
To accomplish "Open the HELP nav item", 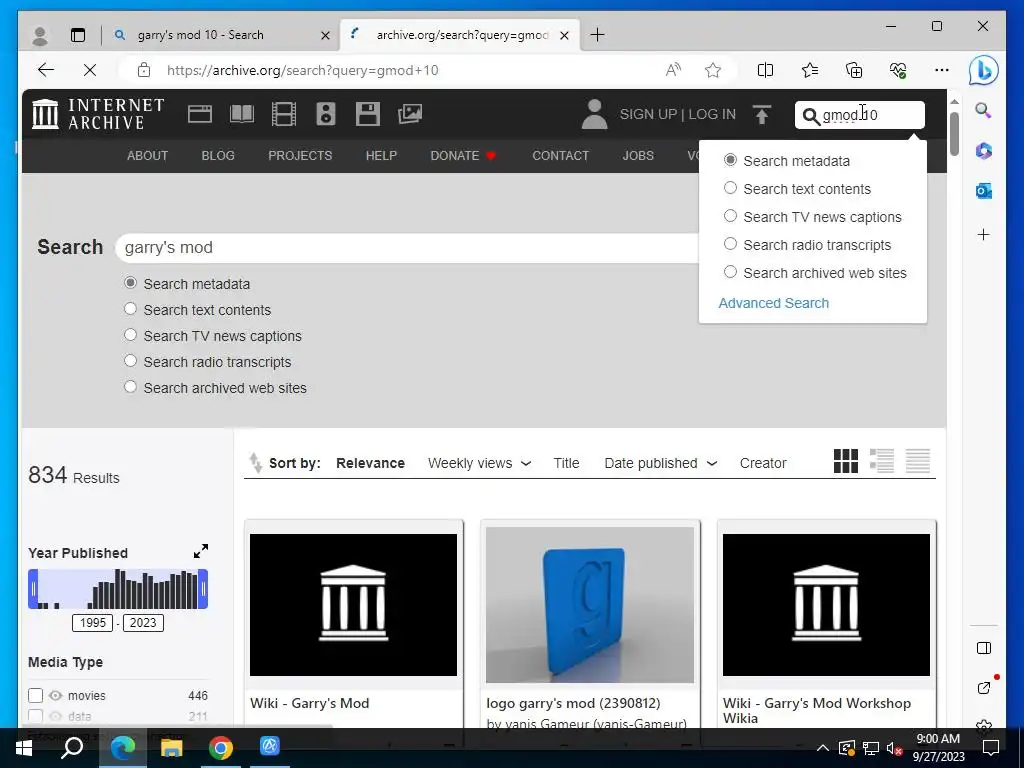I will click(381, 155).
